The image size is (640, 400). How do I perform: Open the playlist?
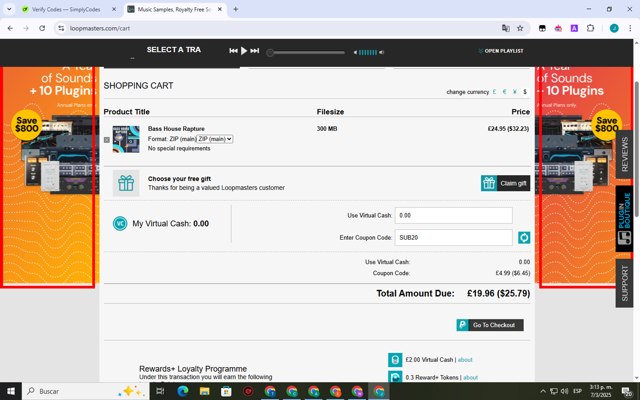[x=501, y=51]
